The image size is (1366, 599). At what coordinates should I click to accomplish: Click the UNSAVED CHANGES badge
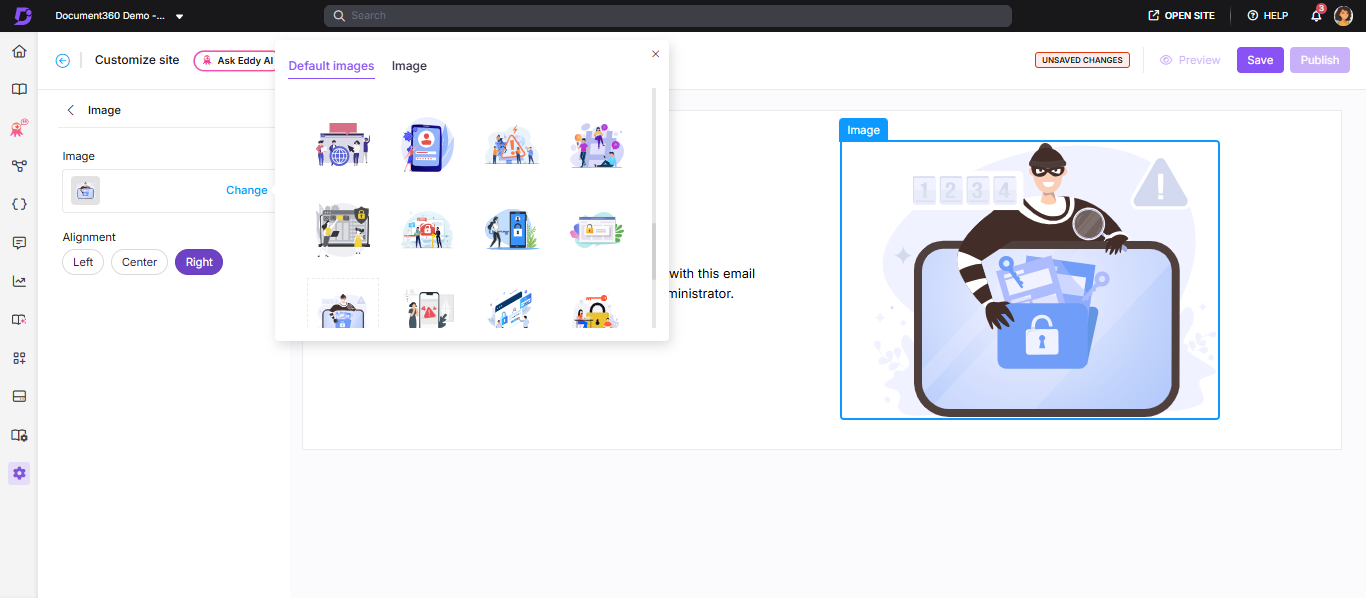tap(1082, 60)
